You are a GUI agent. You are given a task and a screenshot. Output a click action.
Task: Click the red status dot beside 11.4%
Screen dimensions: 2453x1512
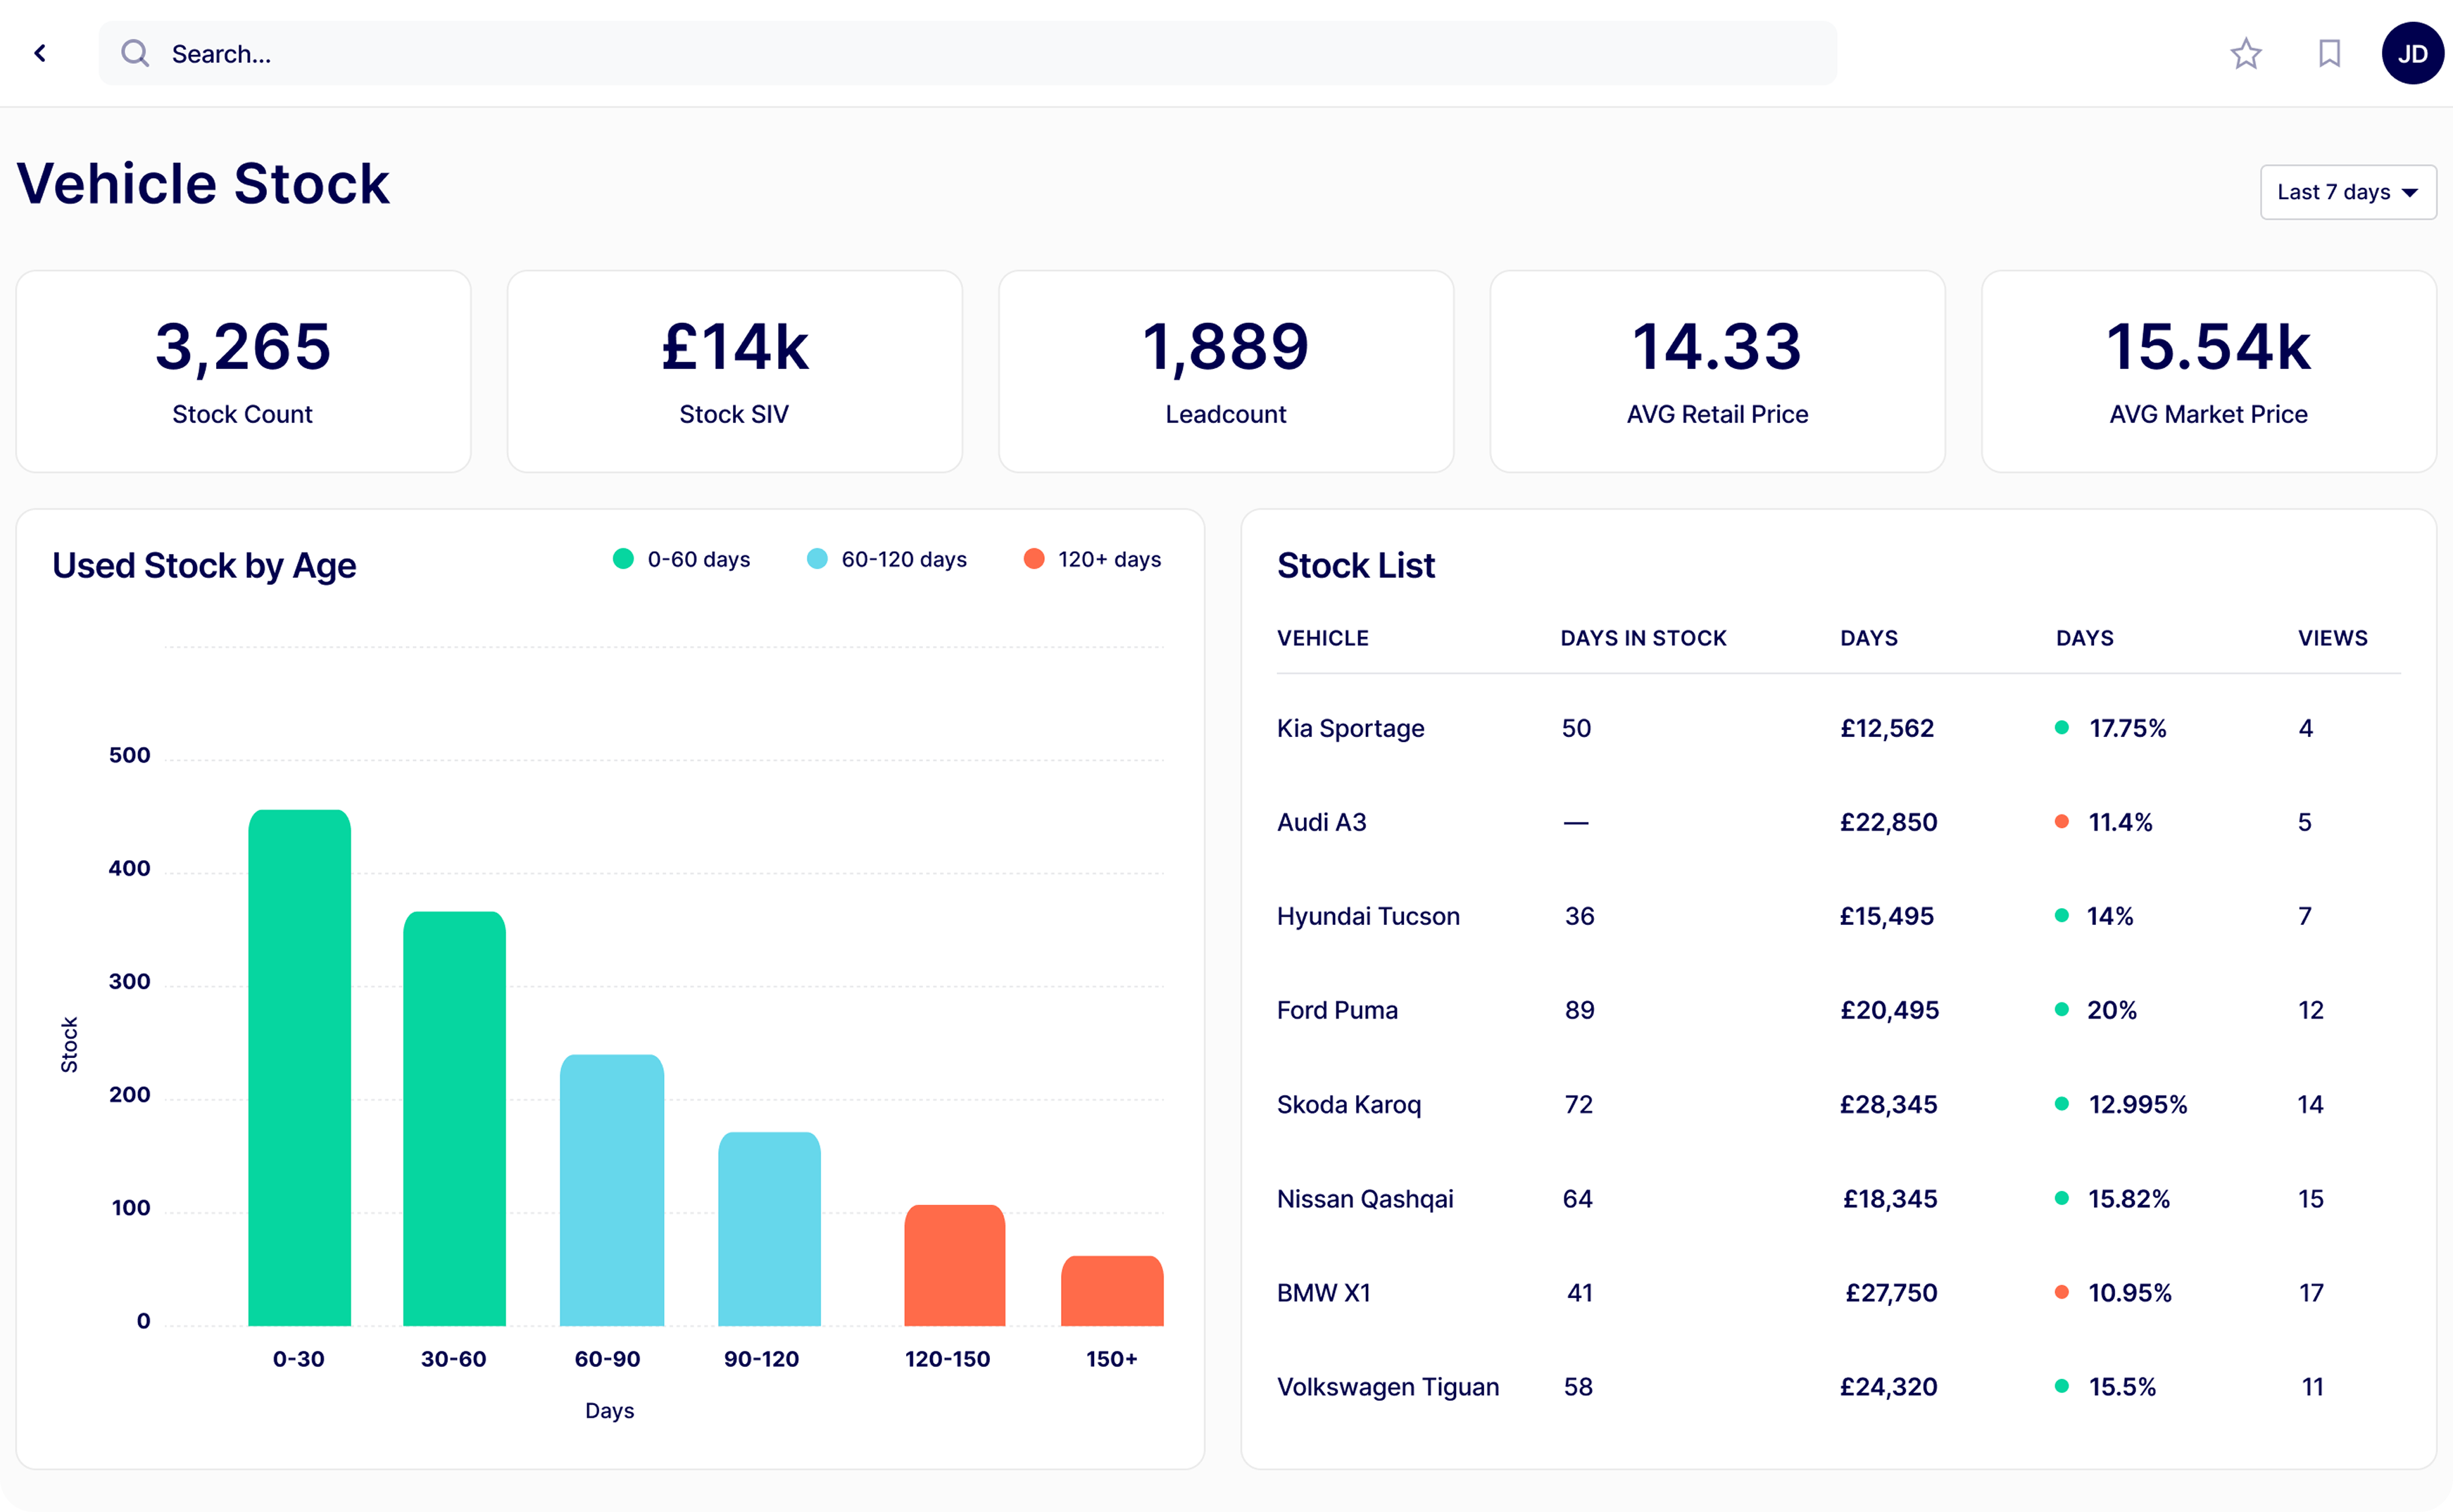[x=2061, y=822]
